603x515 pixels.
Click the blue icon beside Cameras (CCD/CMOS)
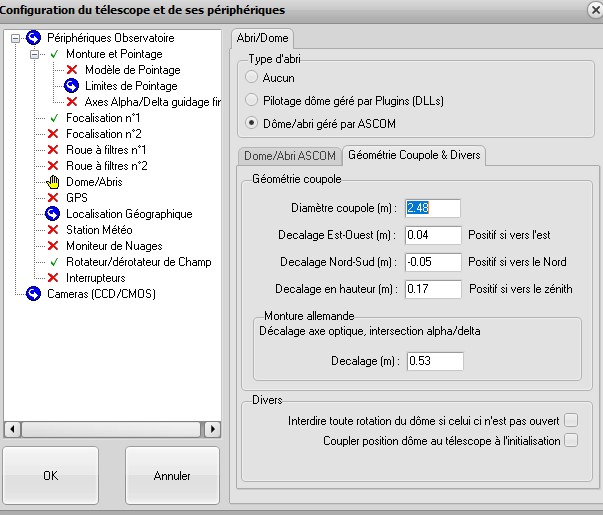point(34,294)
